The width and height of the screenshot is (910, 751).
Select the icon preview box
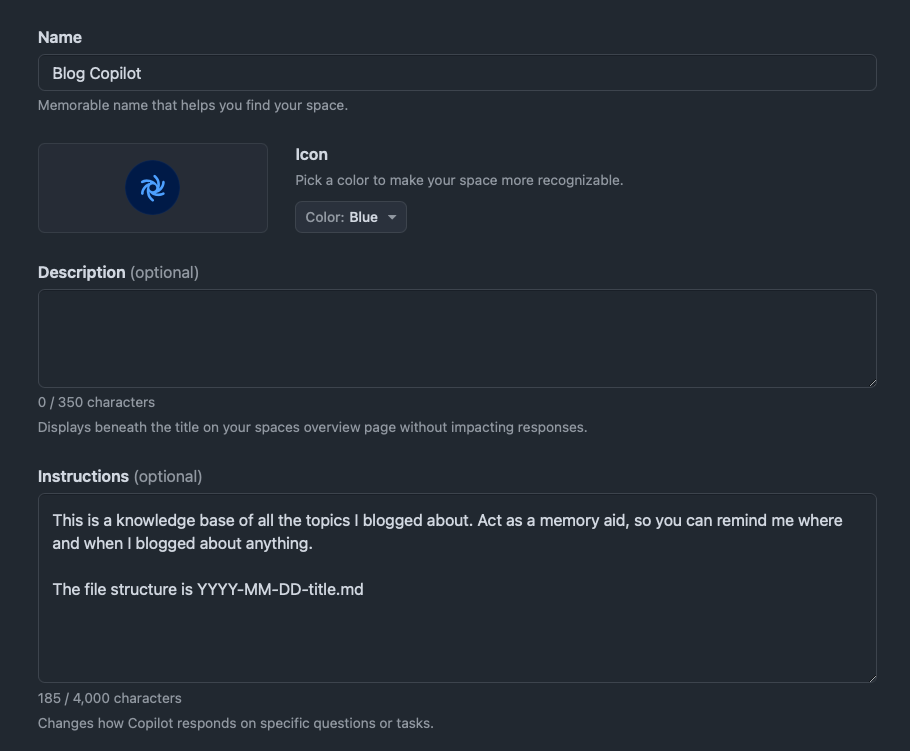tap(153, 188)
